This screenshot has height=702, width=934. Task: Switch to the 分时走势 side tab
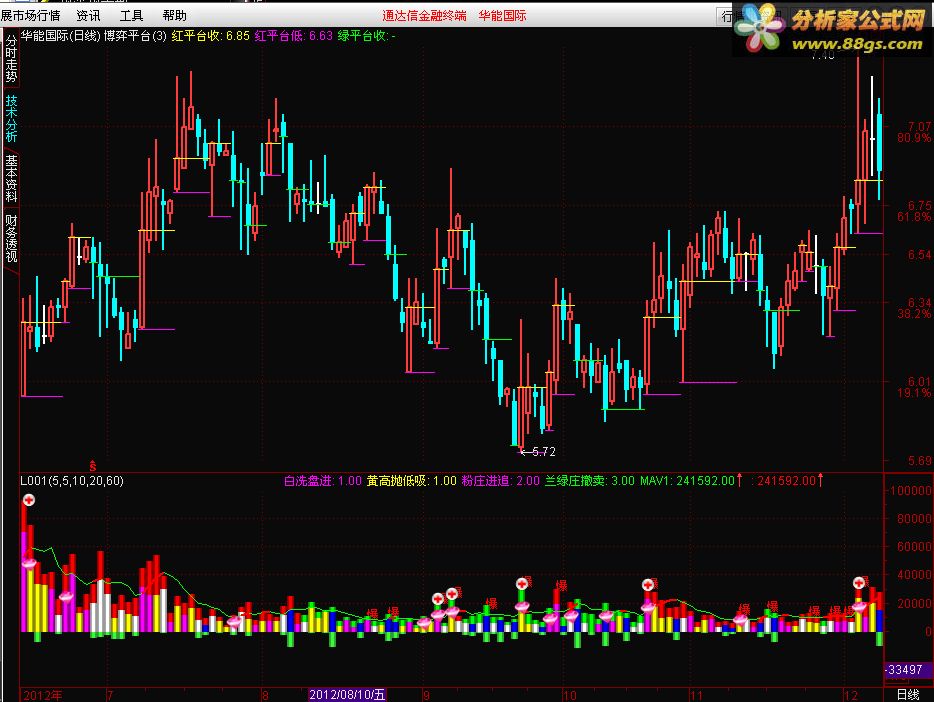coord(11,58)
